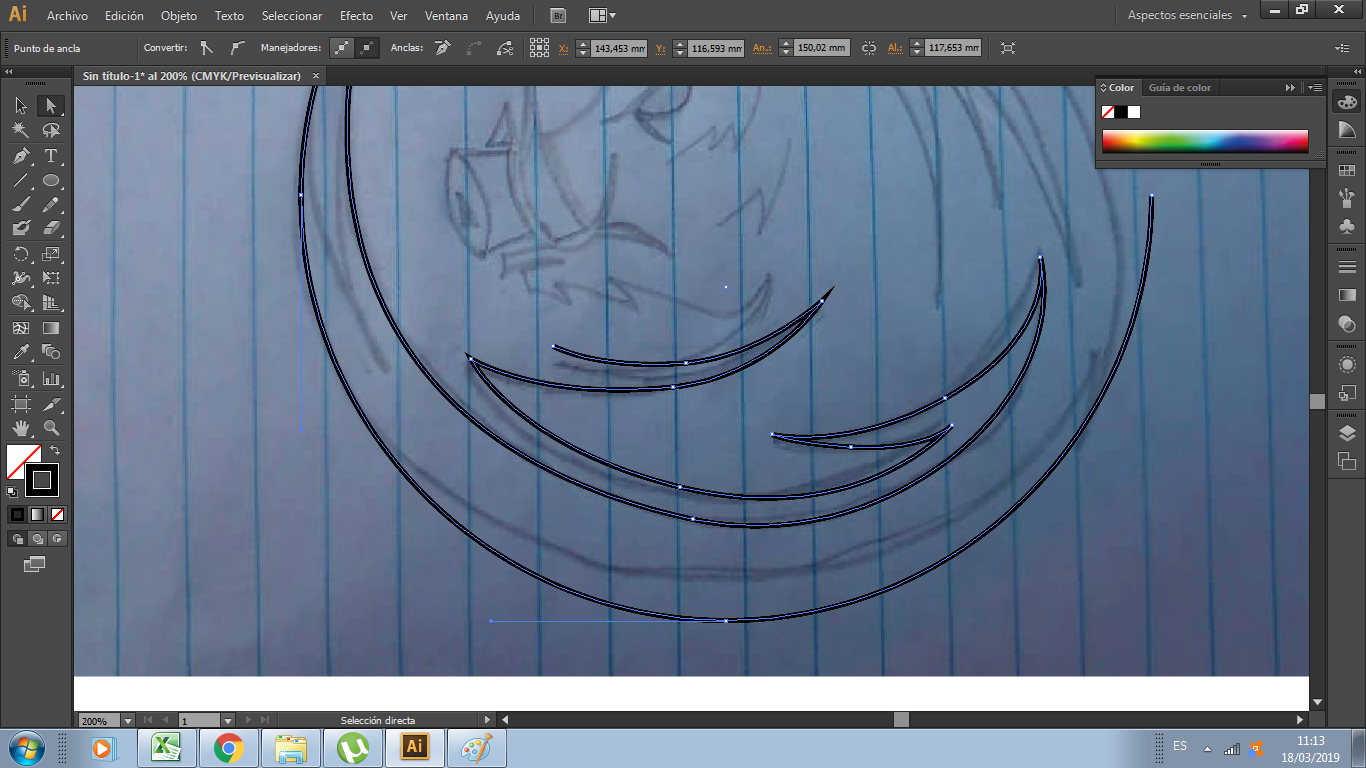The height and width of the screenshot is (768, 1366).
Task: Switch to the Guía de color tab
Action: tap(1180, 88)
